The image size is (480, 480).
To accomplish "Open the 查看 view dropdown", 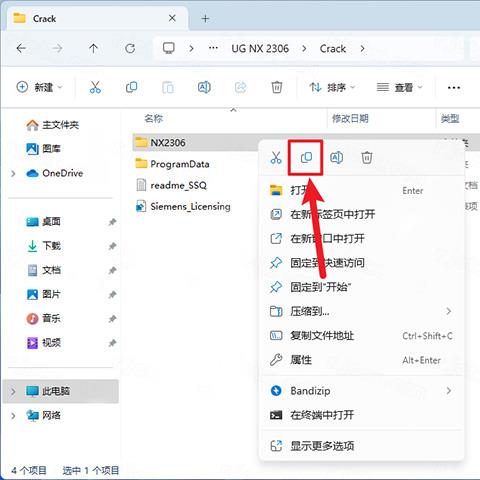I will (399, 87).
